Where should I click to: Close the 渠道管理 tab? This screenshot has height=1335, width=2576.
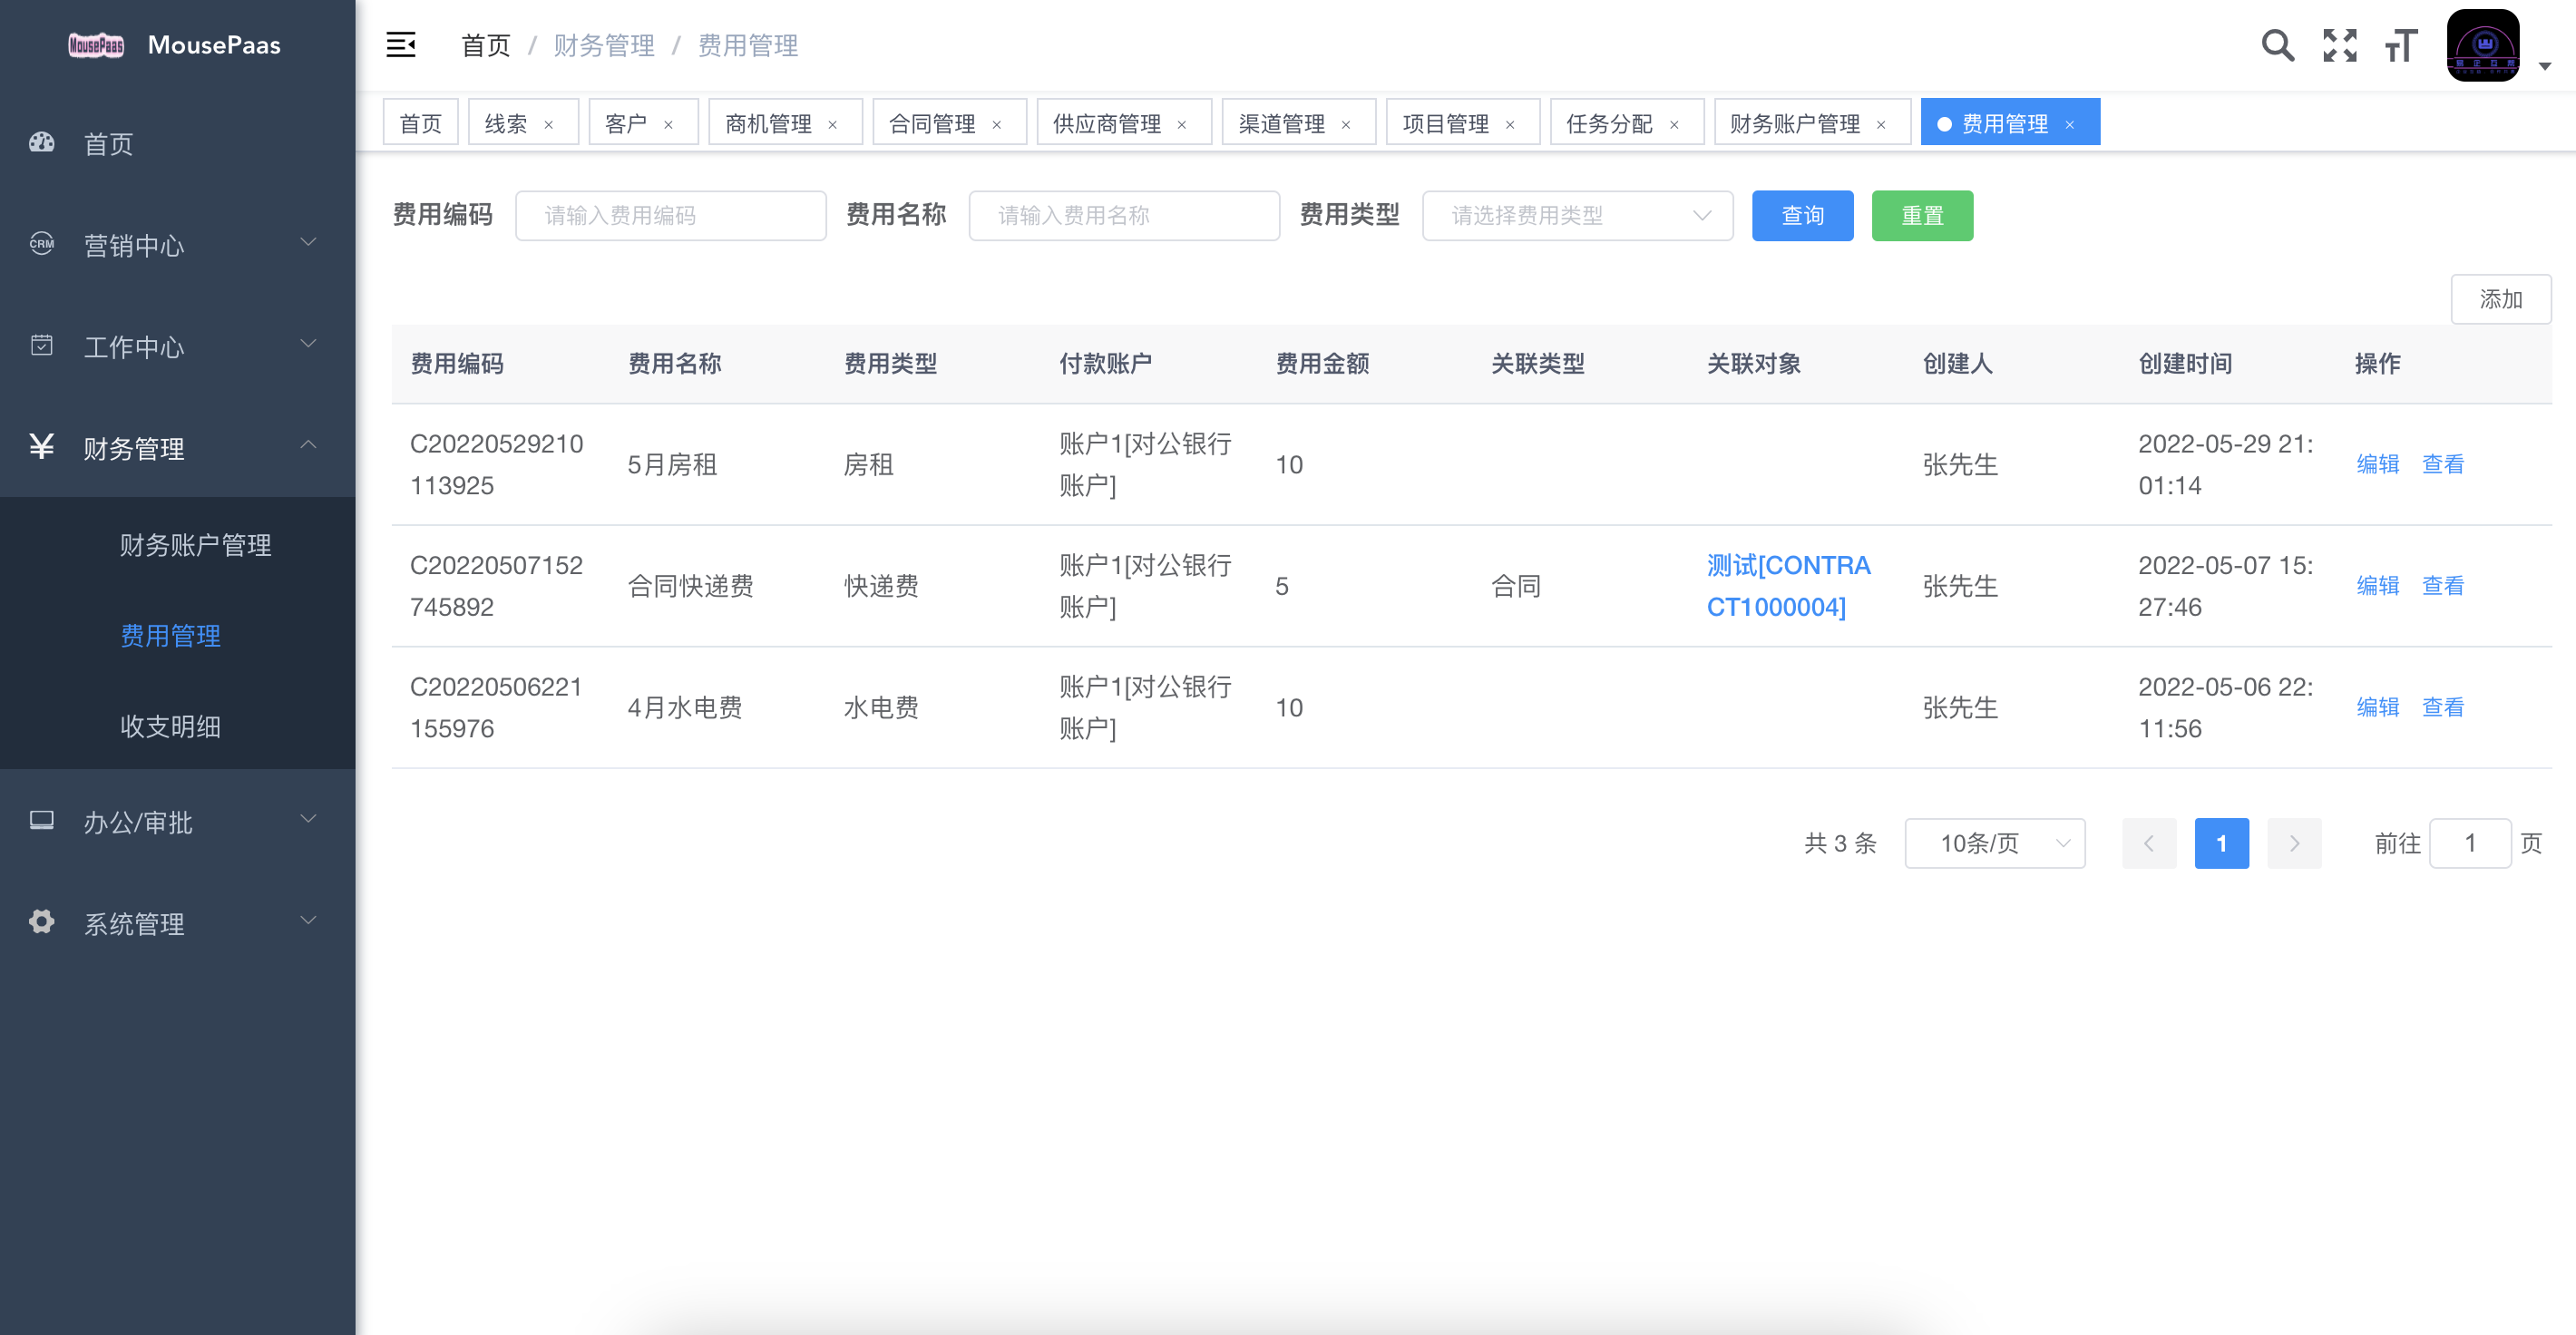pyautogui.click(x=1346, y=125)
